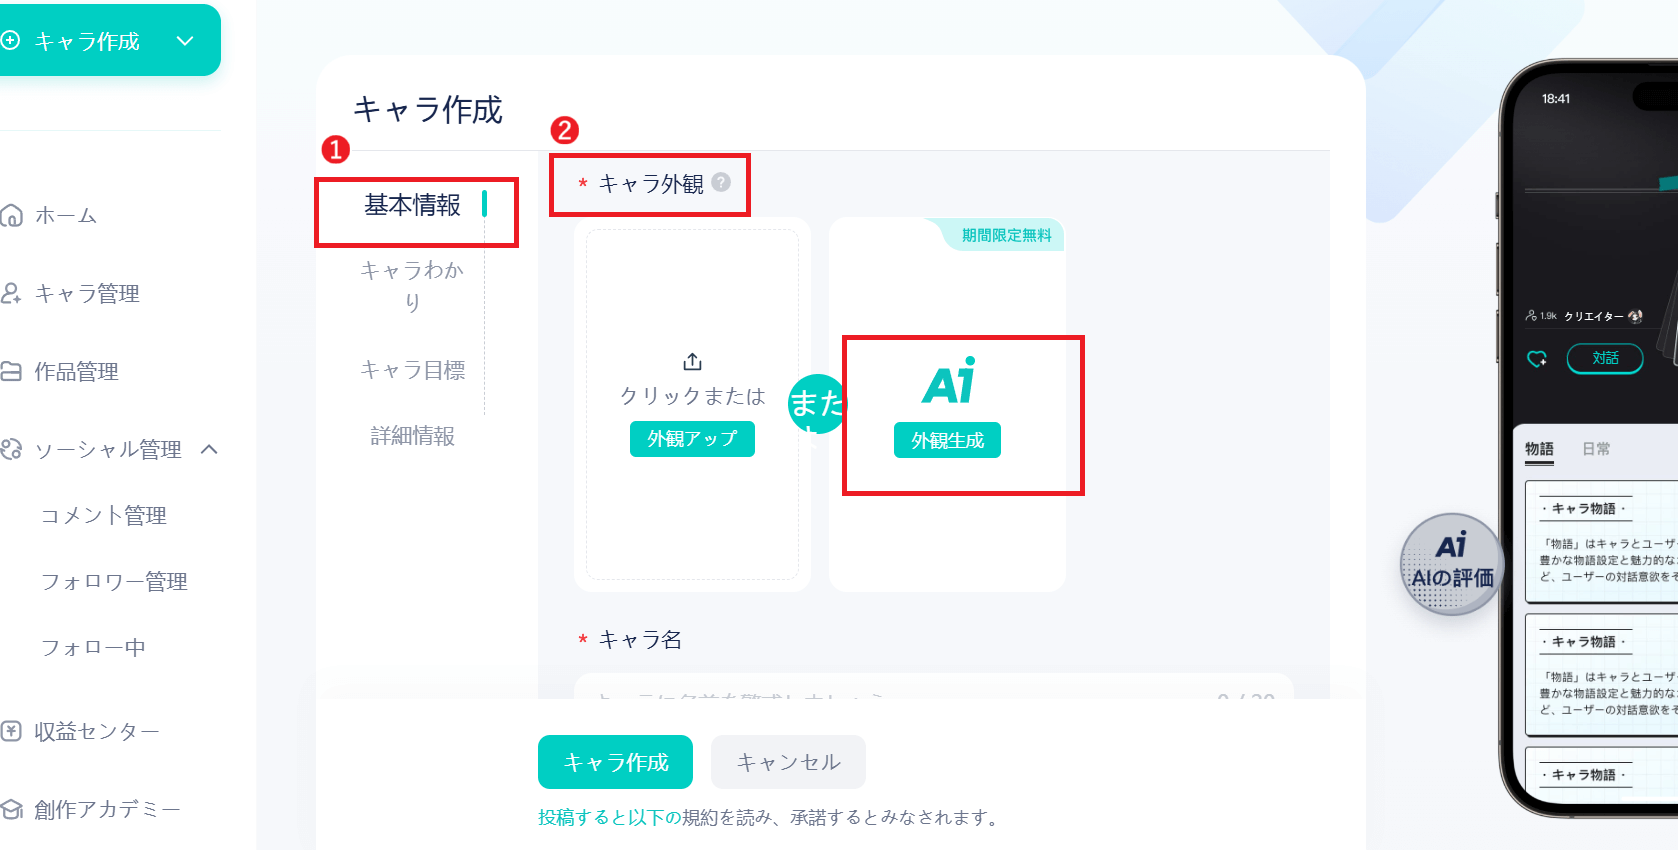Select the 詳細情報 step tab
The image size is (1678, 850).
click(x=412, y=436)
